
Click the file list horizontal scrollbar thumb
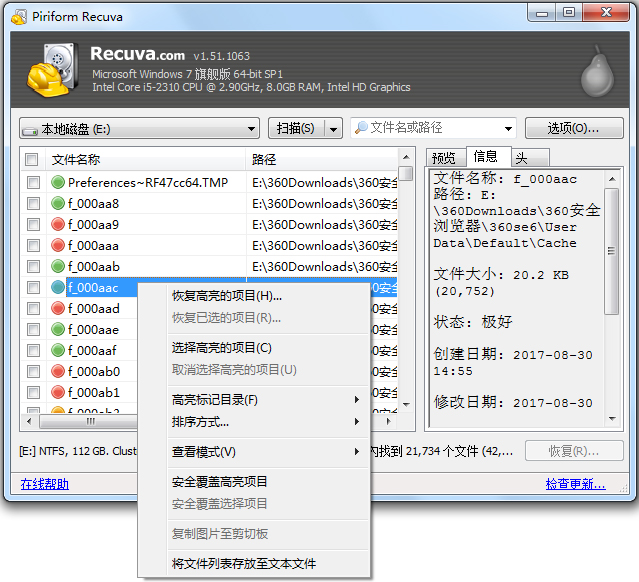(x=89, y=421)
